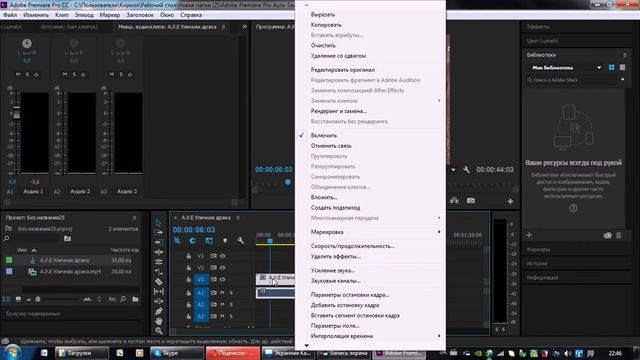Select the Slide tool
This screenshot has height=360, width=640.
click(159, 301)
